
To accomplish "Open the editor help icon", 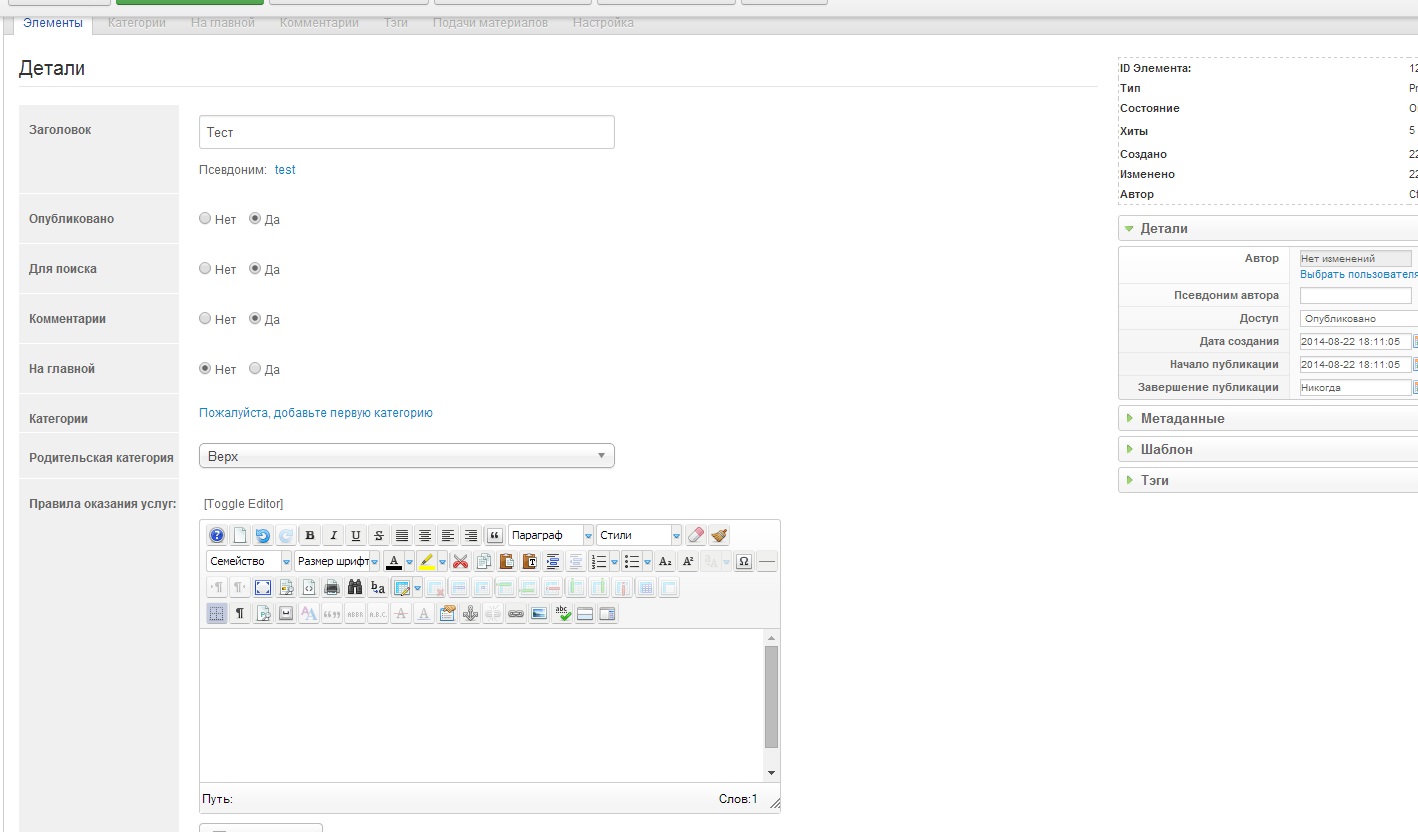I will [x=216, y=536].
